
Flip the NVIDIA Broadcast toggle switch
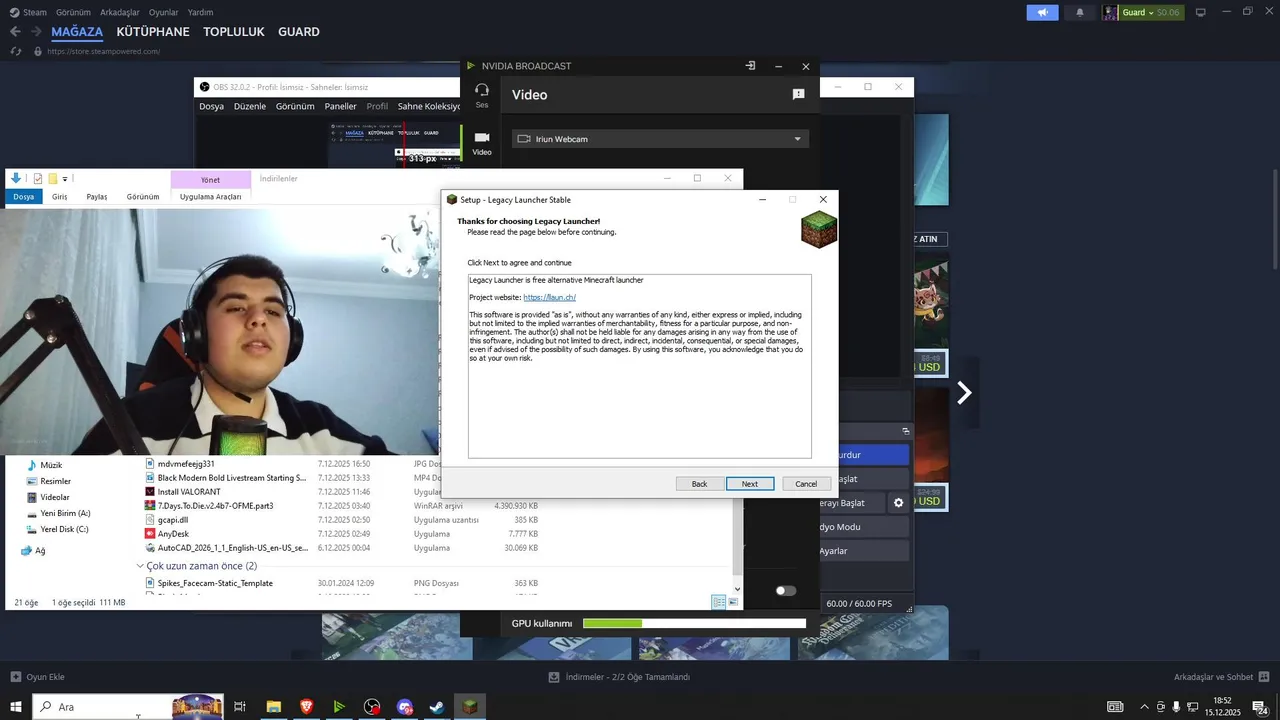click(x=786, y=590)
